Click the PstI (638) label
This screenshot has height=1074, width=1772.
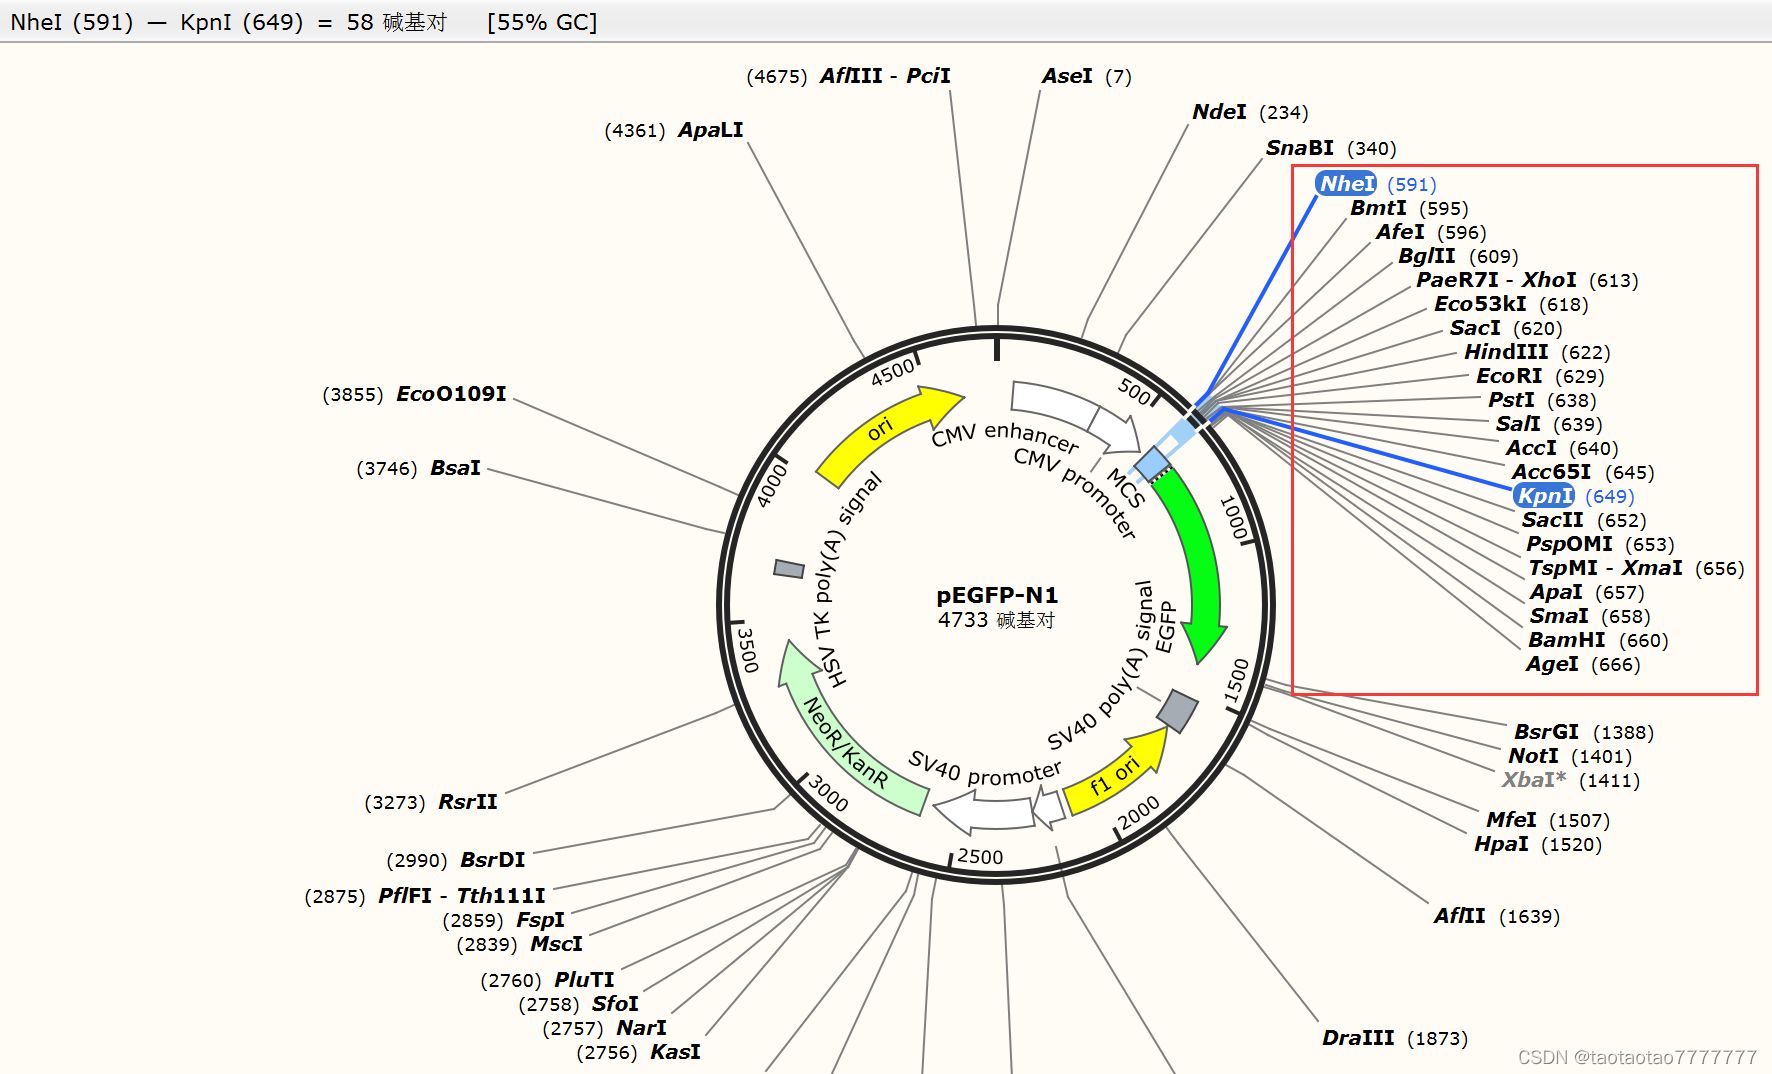click(1542, 400)
